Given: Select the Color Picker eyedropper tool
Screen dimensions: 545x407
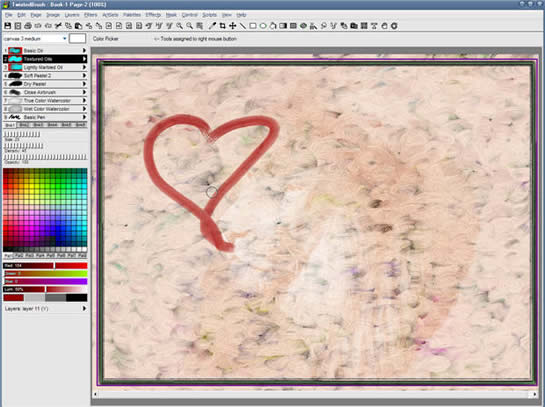Looking at the screenshot, I should (x=212, y=26).
